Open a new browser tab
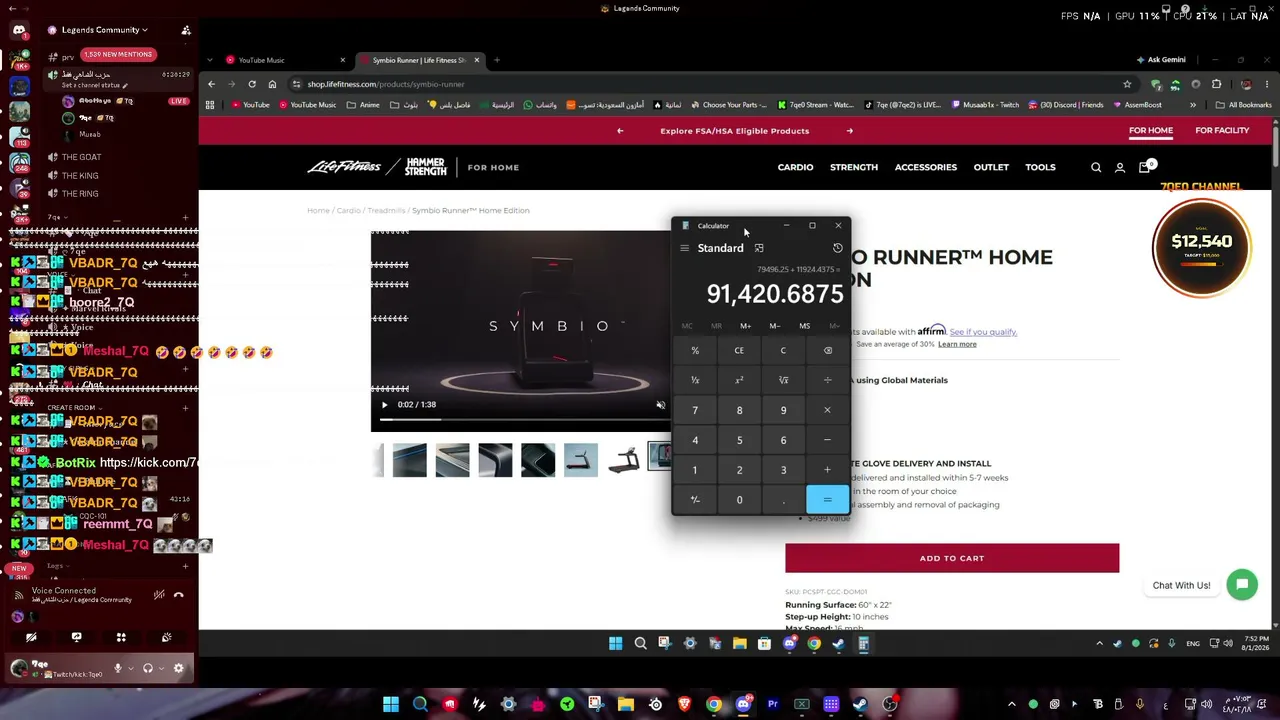Viewport: 1280px width, 720px height. pyautogui.click(x=497, y=60)
